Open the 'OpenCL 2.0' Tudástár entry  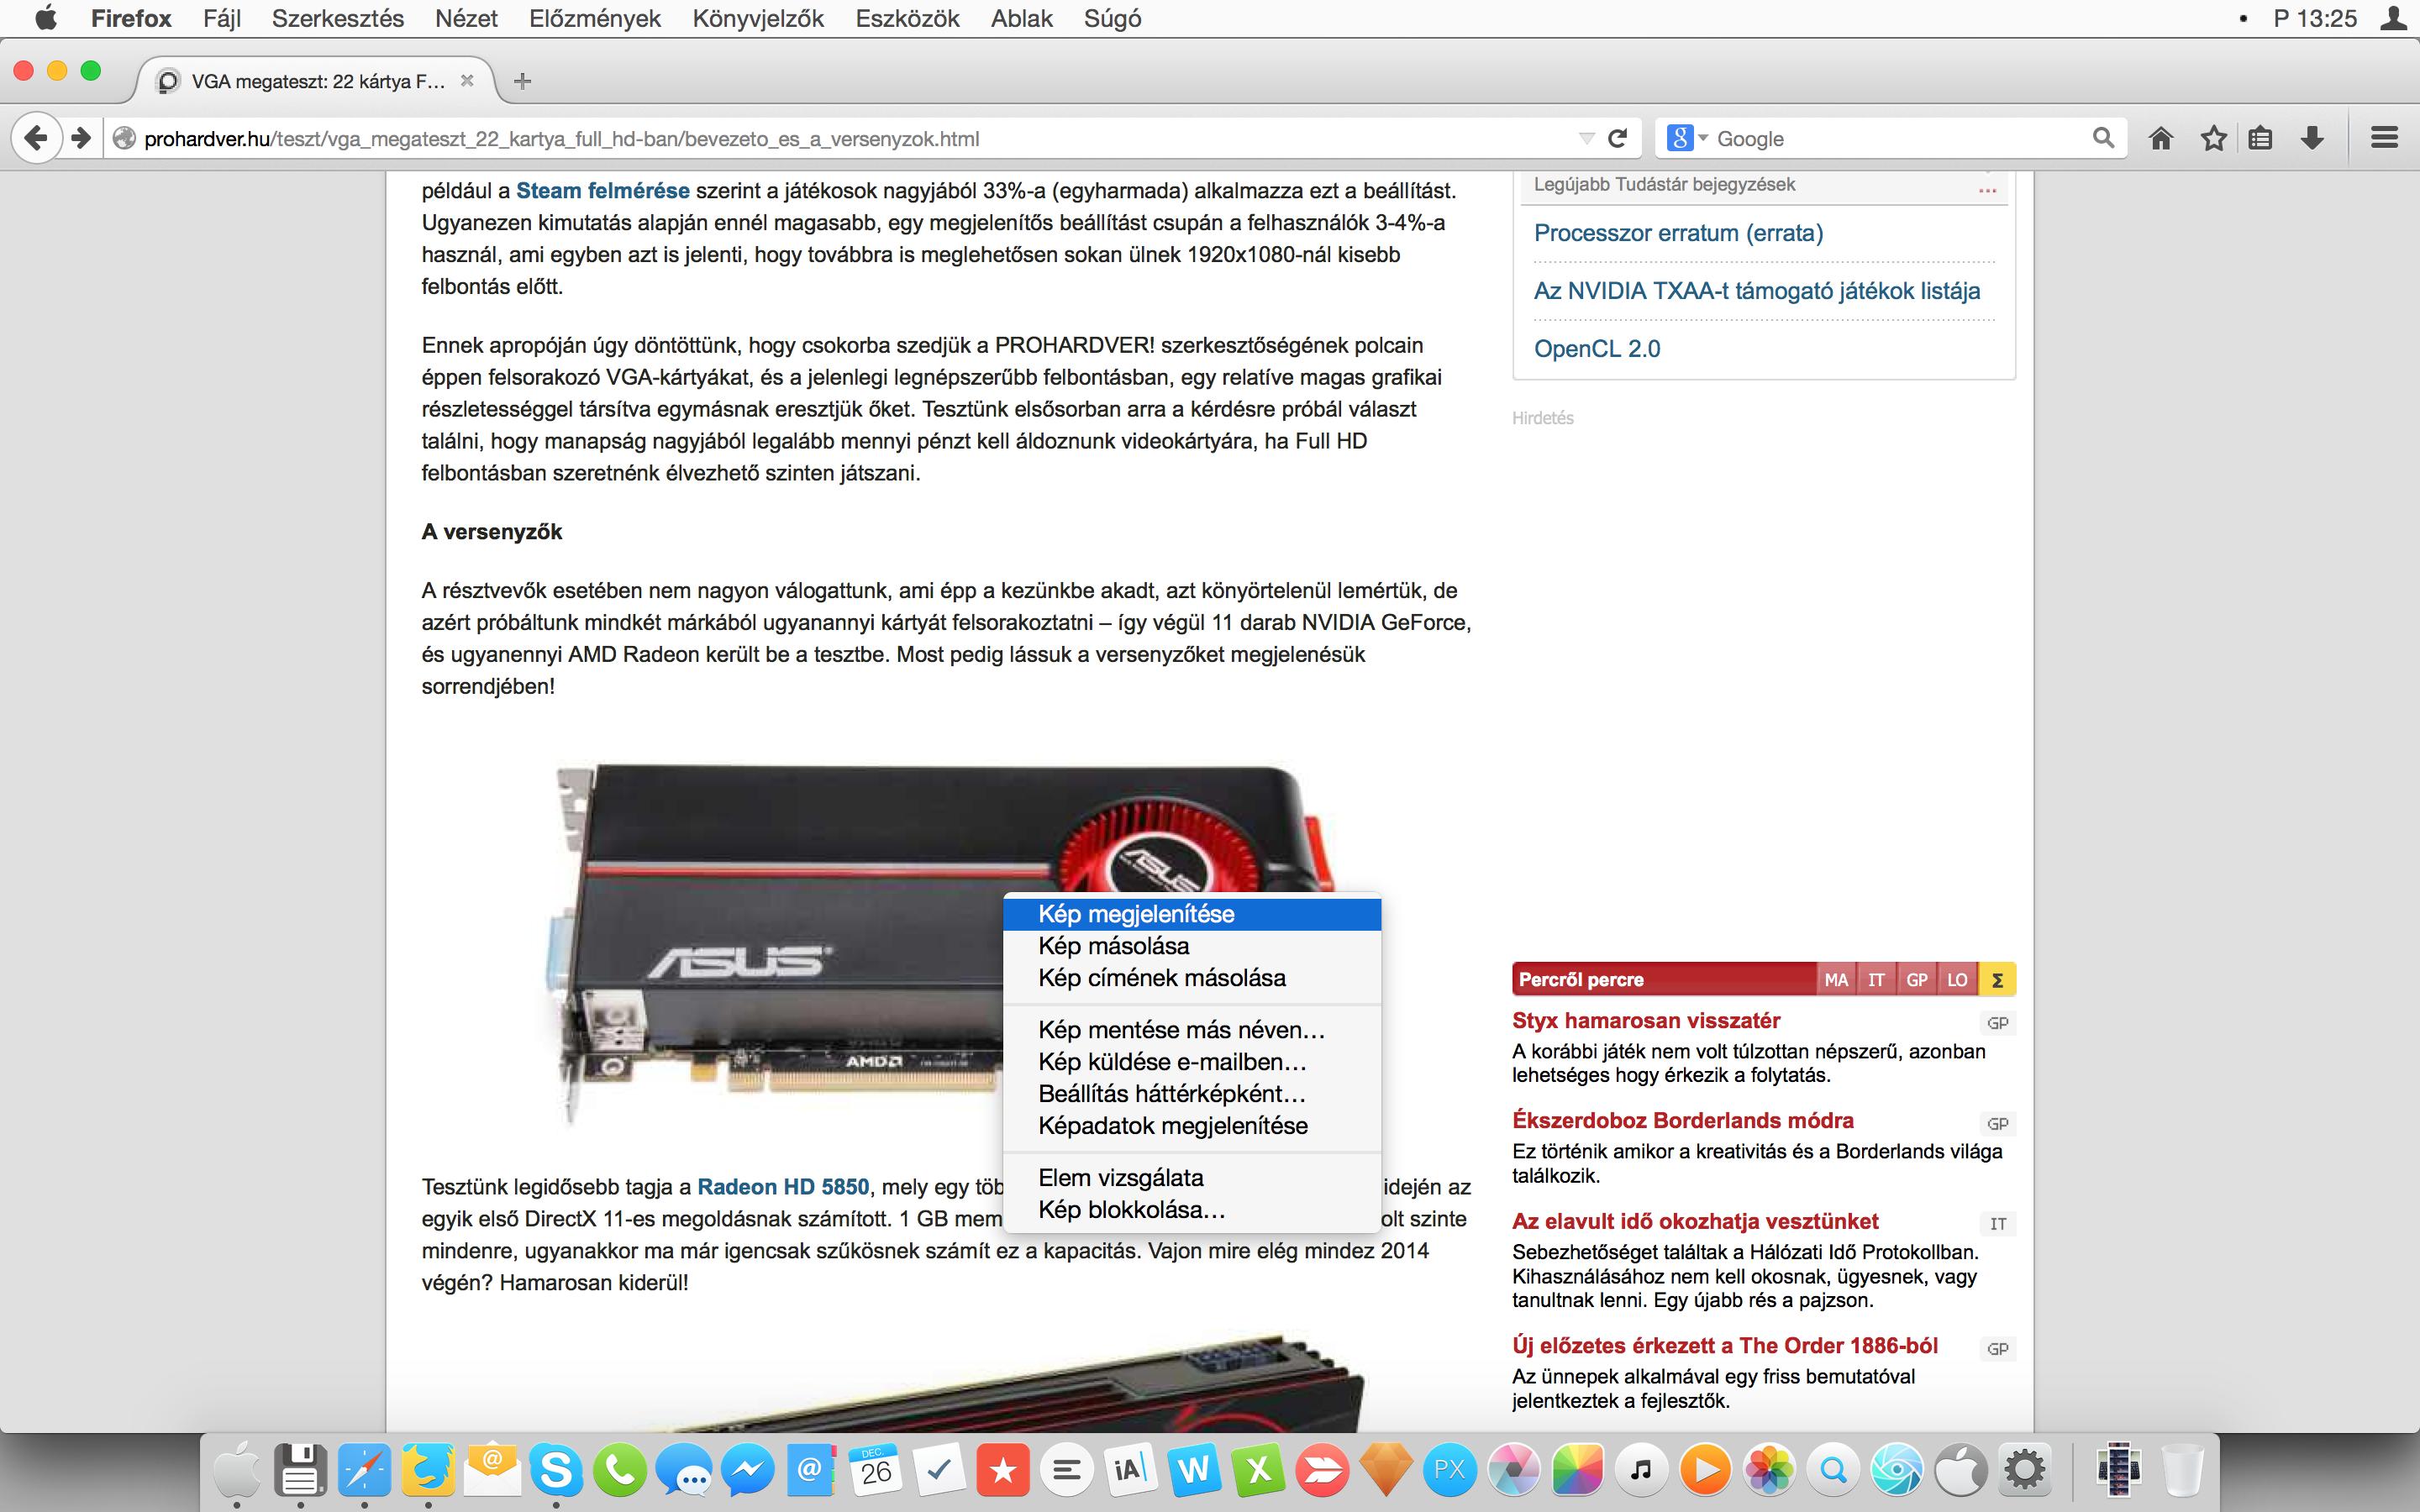point(1597,349)
